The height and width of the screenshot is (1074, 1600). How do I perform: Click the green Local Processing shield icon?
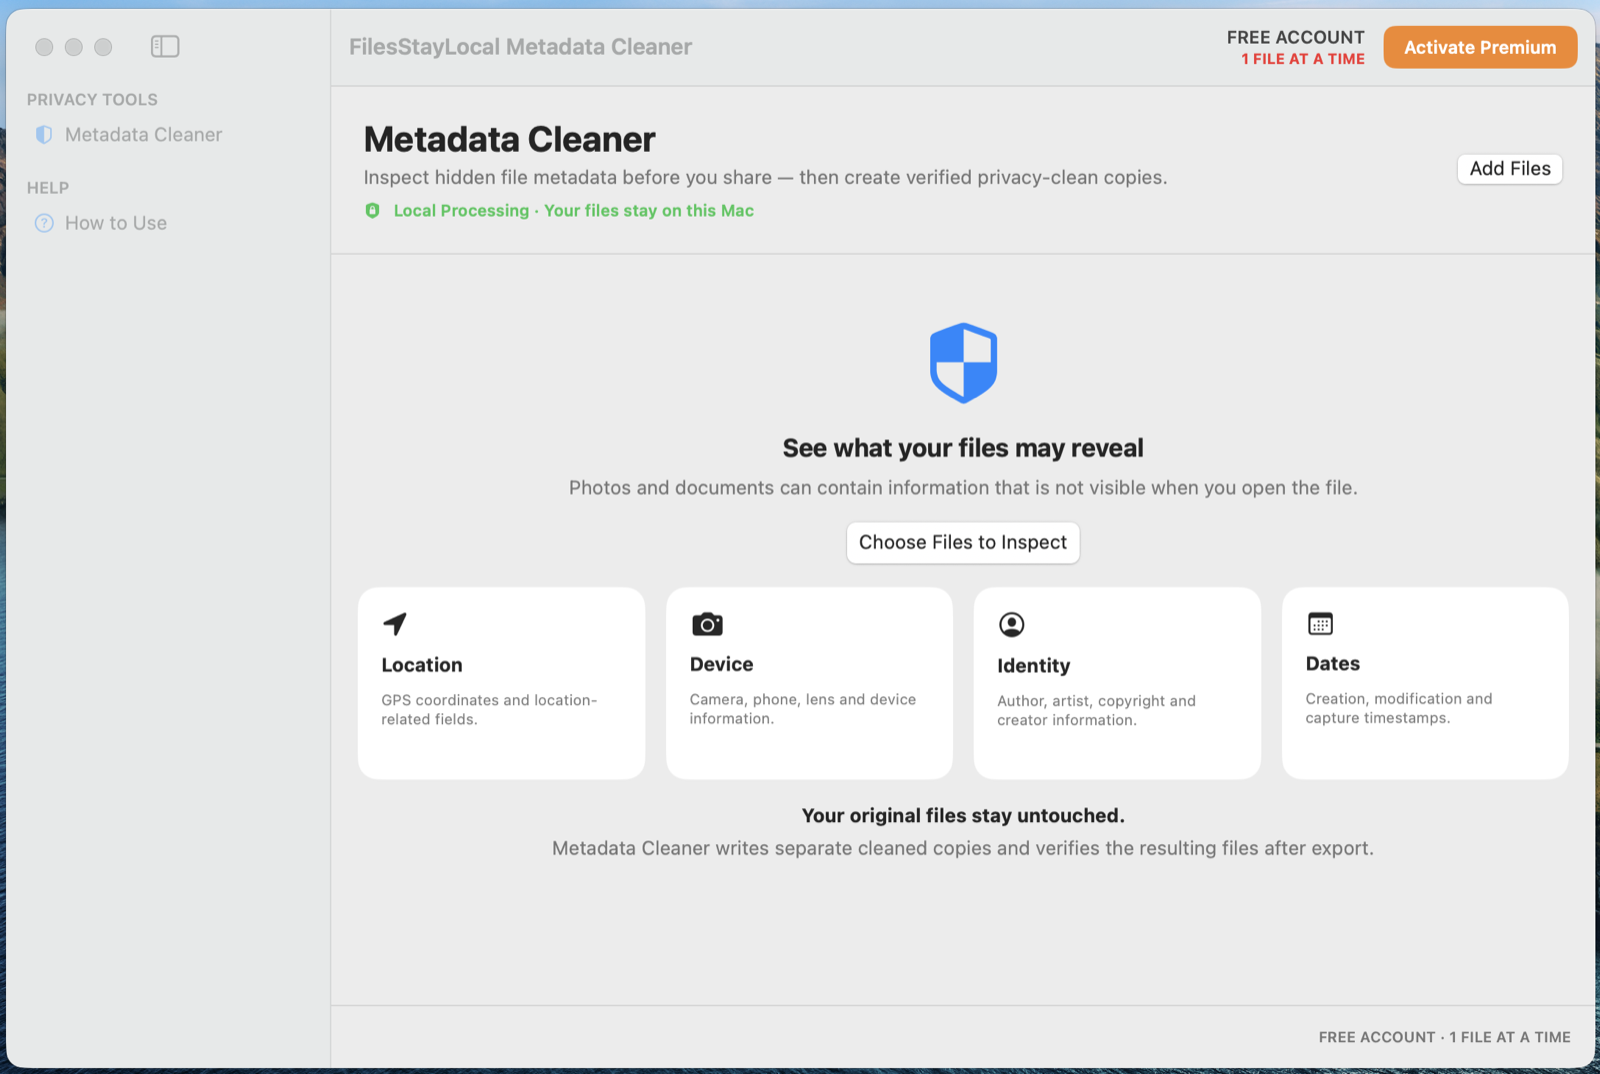tap(372, 211)
